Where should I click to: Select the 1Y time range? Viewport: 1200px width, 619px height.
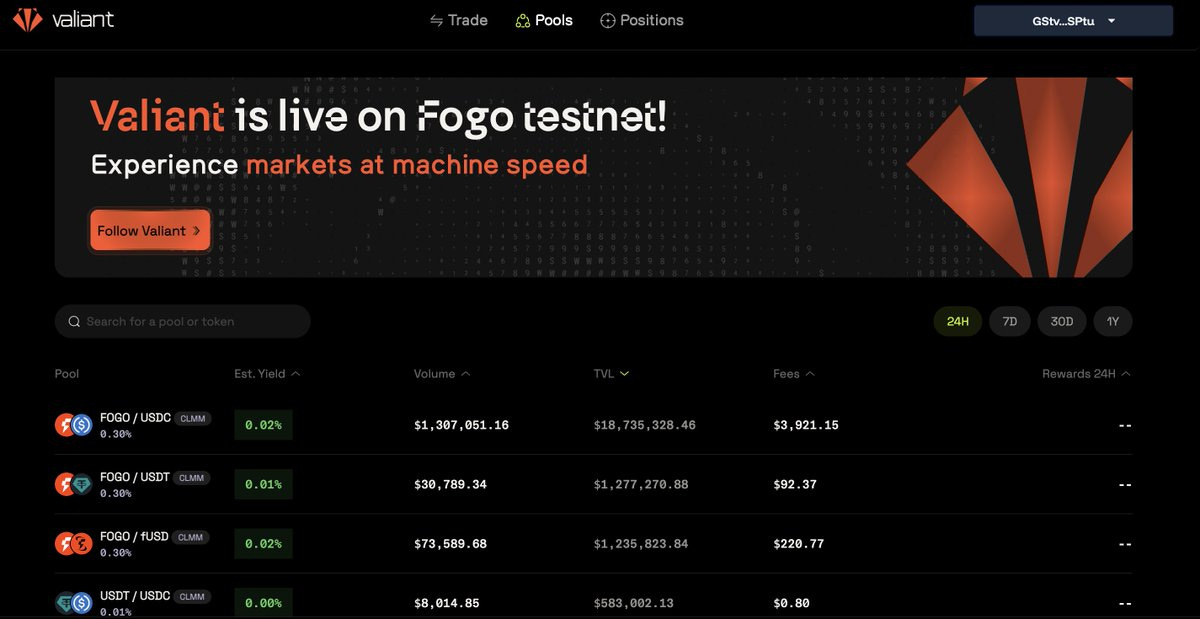point(1113,321)
